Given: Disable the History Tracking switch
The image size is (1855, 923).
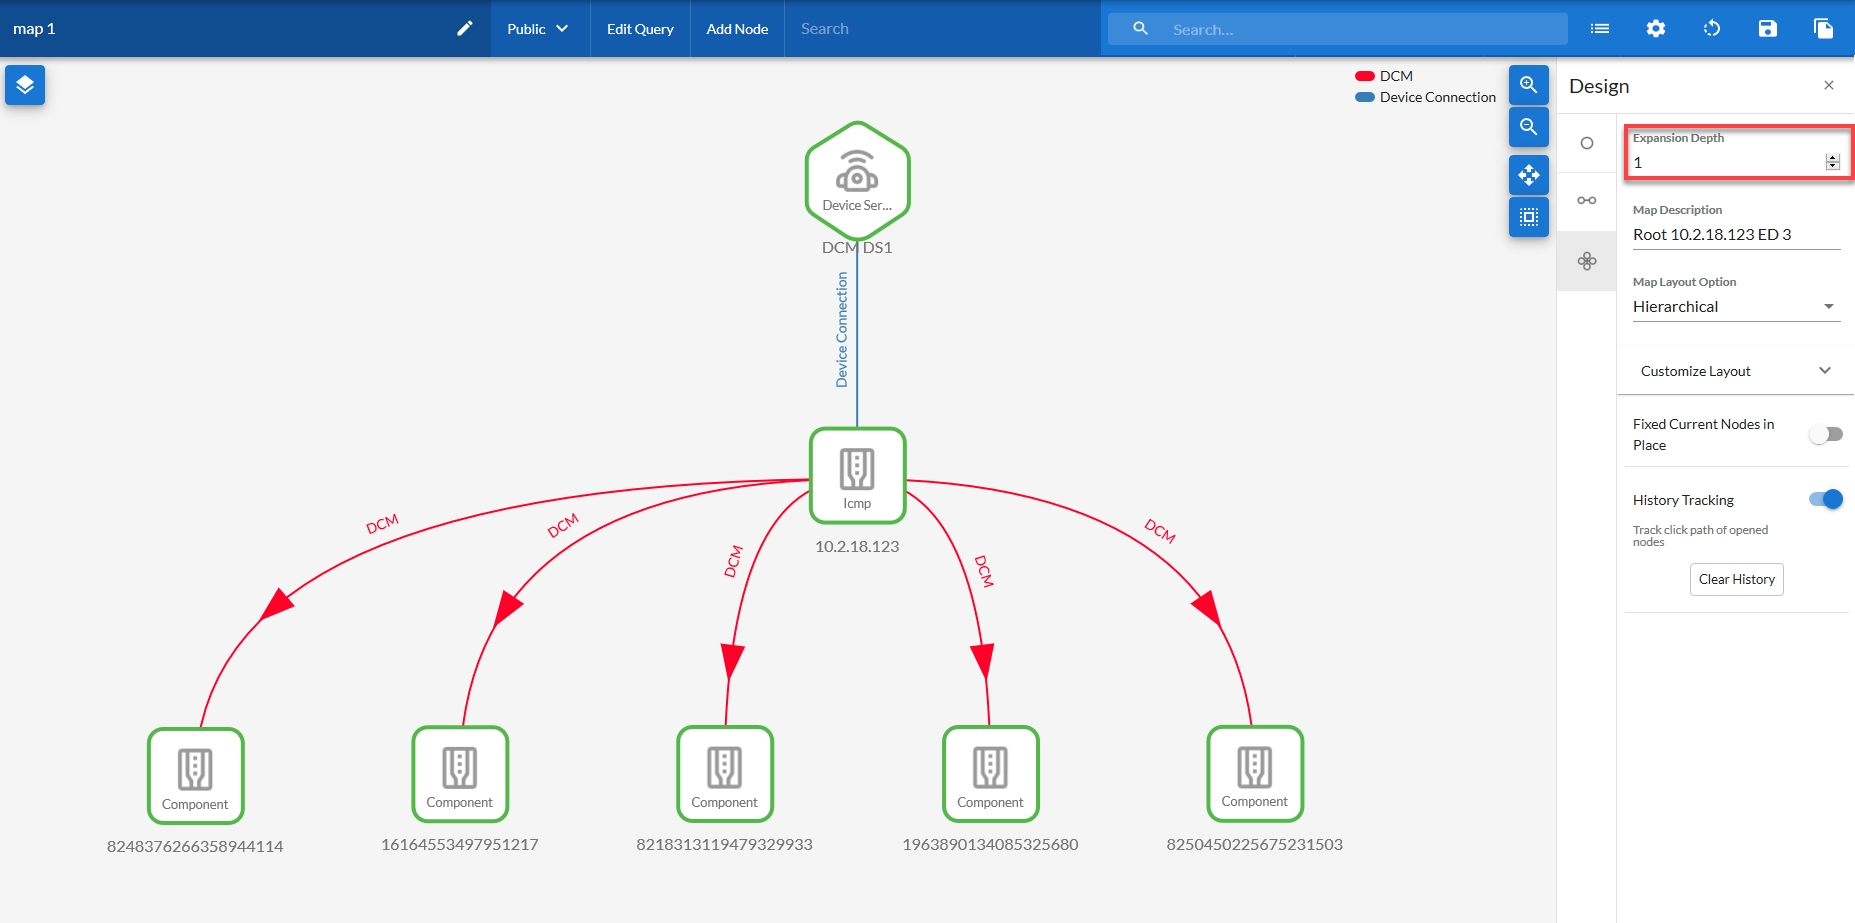Looking at the screenshot, I should coord(1826,500).
